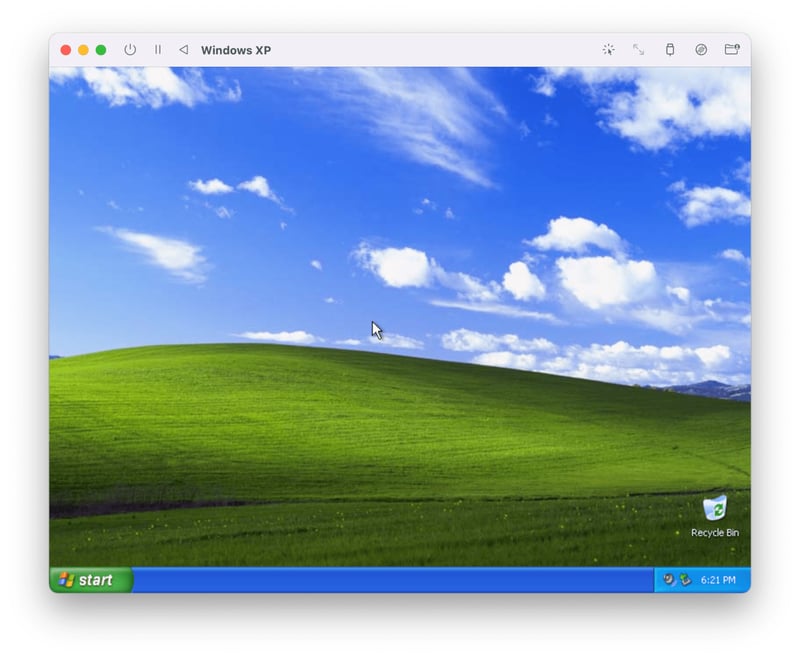Zoom the window using the green traffic light

(98, 48)
